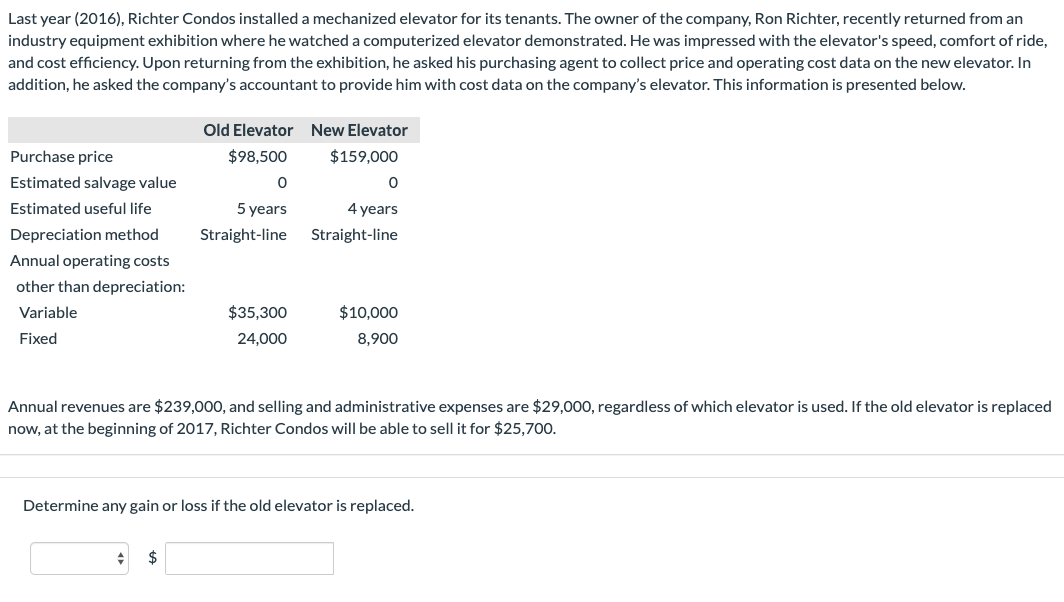
Task: Click the Depreciation method row label
Action: [84, 234]
